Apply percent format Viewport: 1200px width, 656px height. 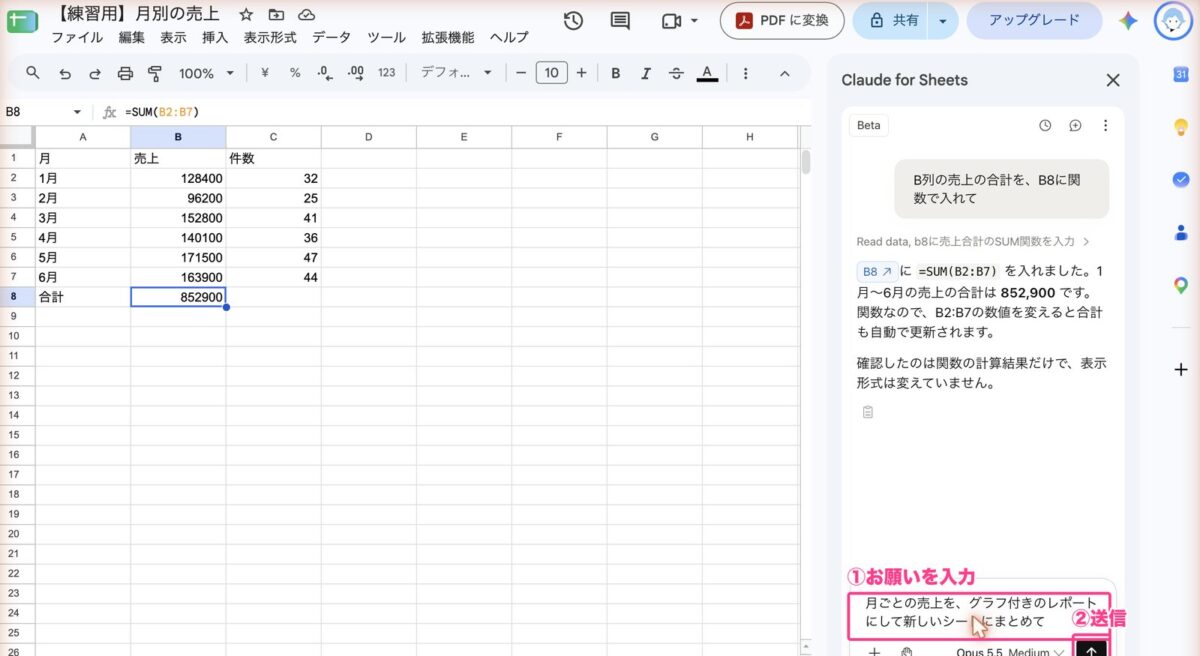click(x=295, y=73)
